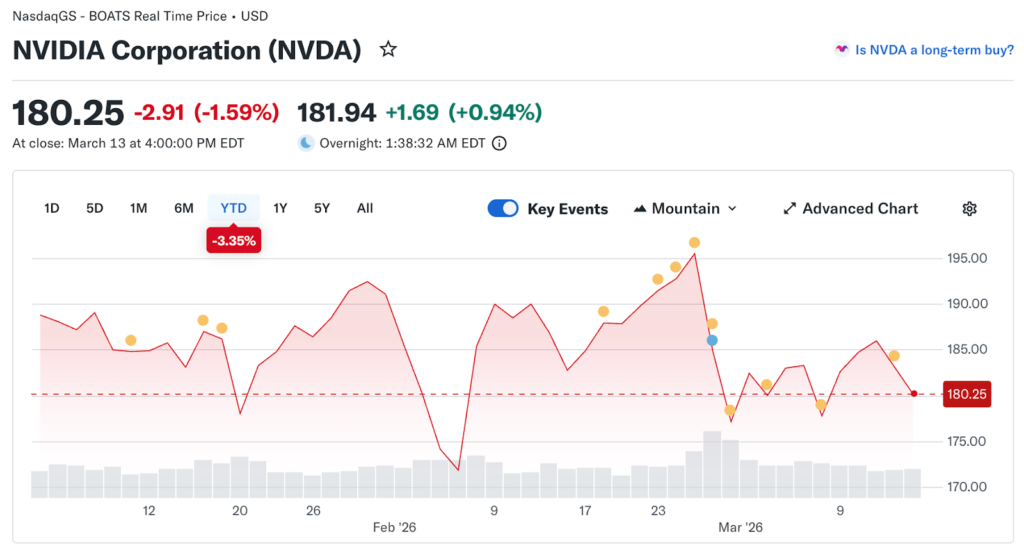This screenshot has width=1024, height=554.
Task: Toggle off the Key Events switch
Action: (x=503, y=209)
